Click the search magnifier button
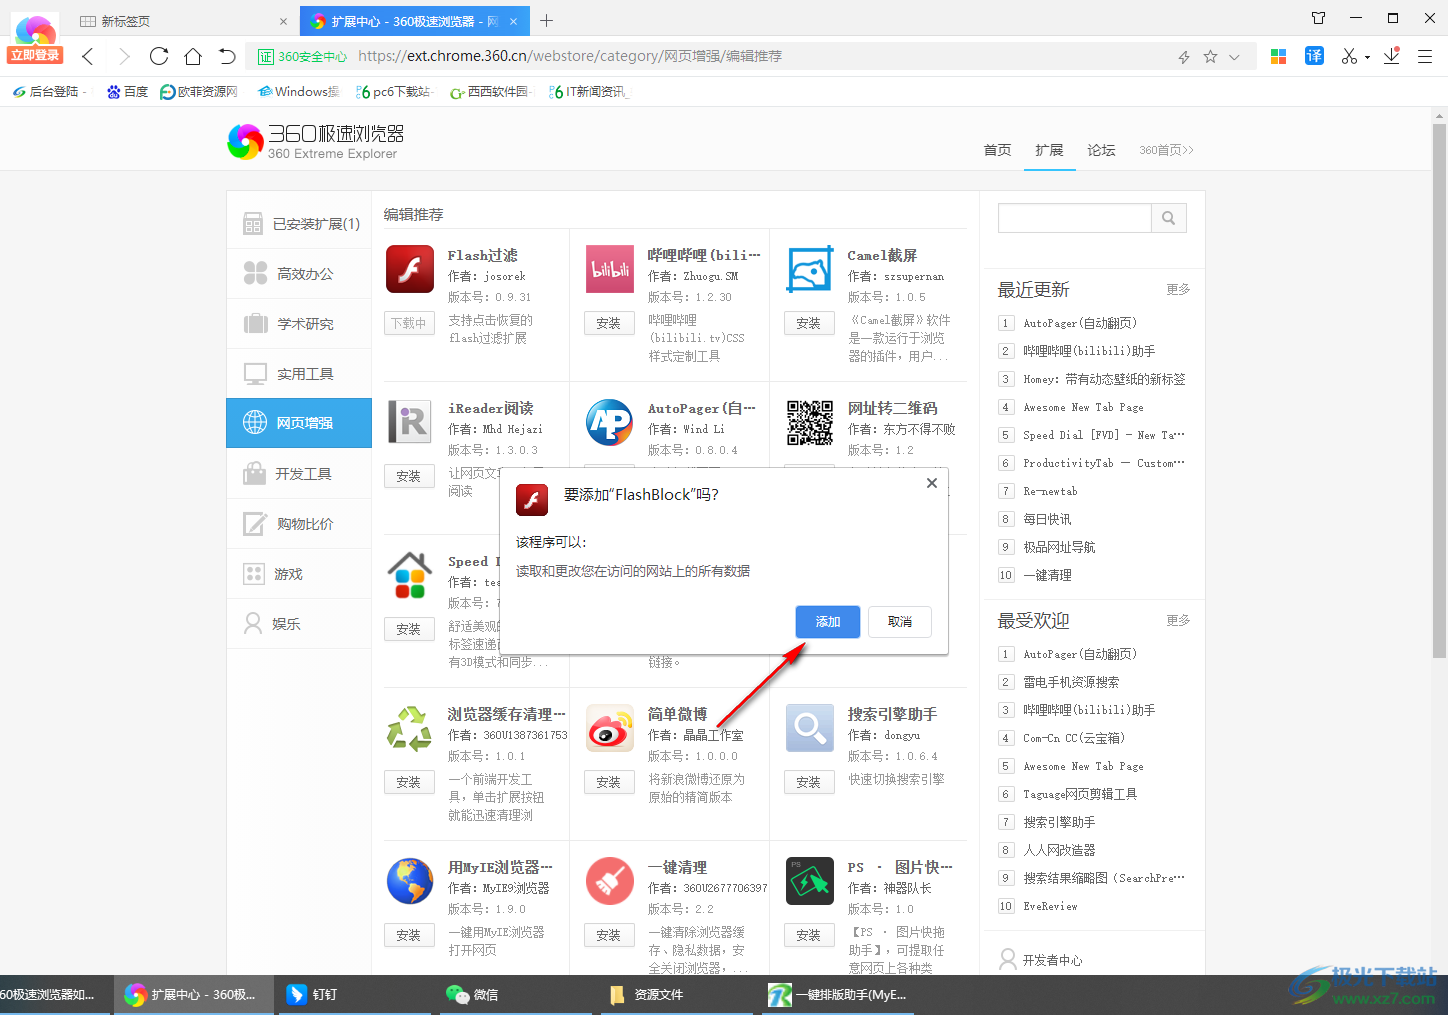1448x1015 pixels. (1168, 218)
